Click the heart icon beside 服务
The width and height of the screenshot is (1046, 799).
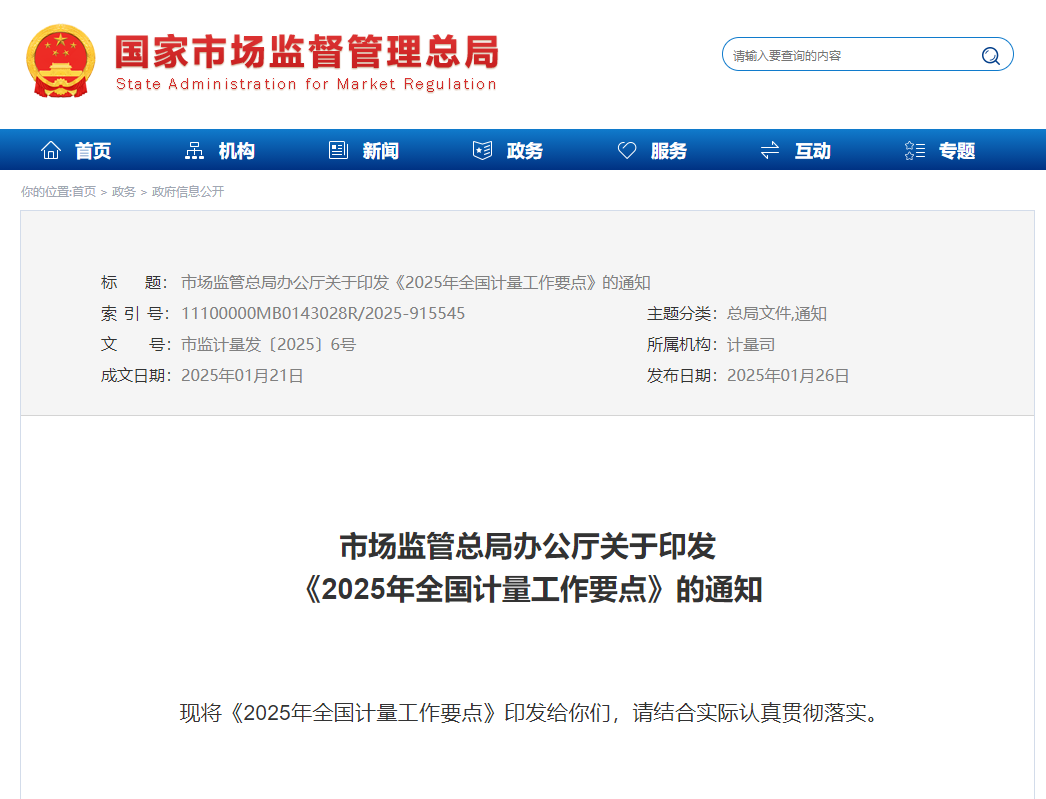pyautogui.click(x=627, y=151)
